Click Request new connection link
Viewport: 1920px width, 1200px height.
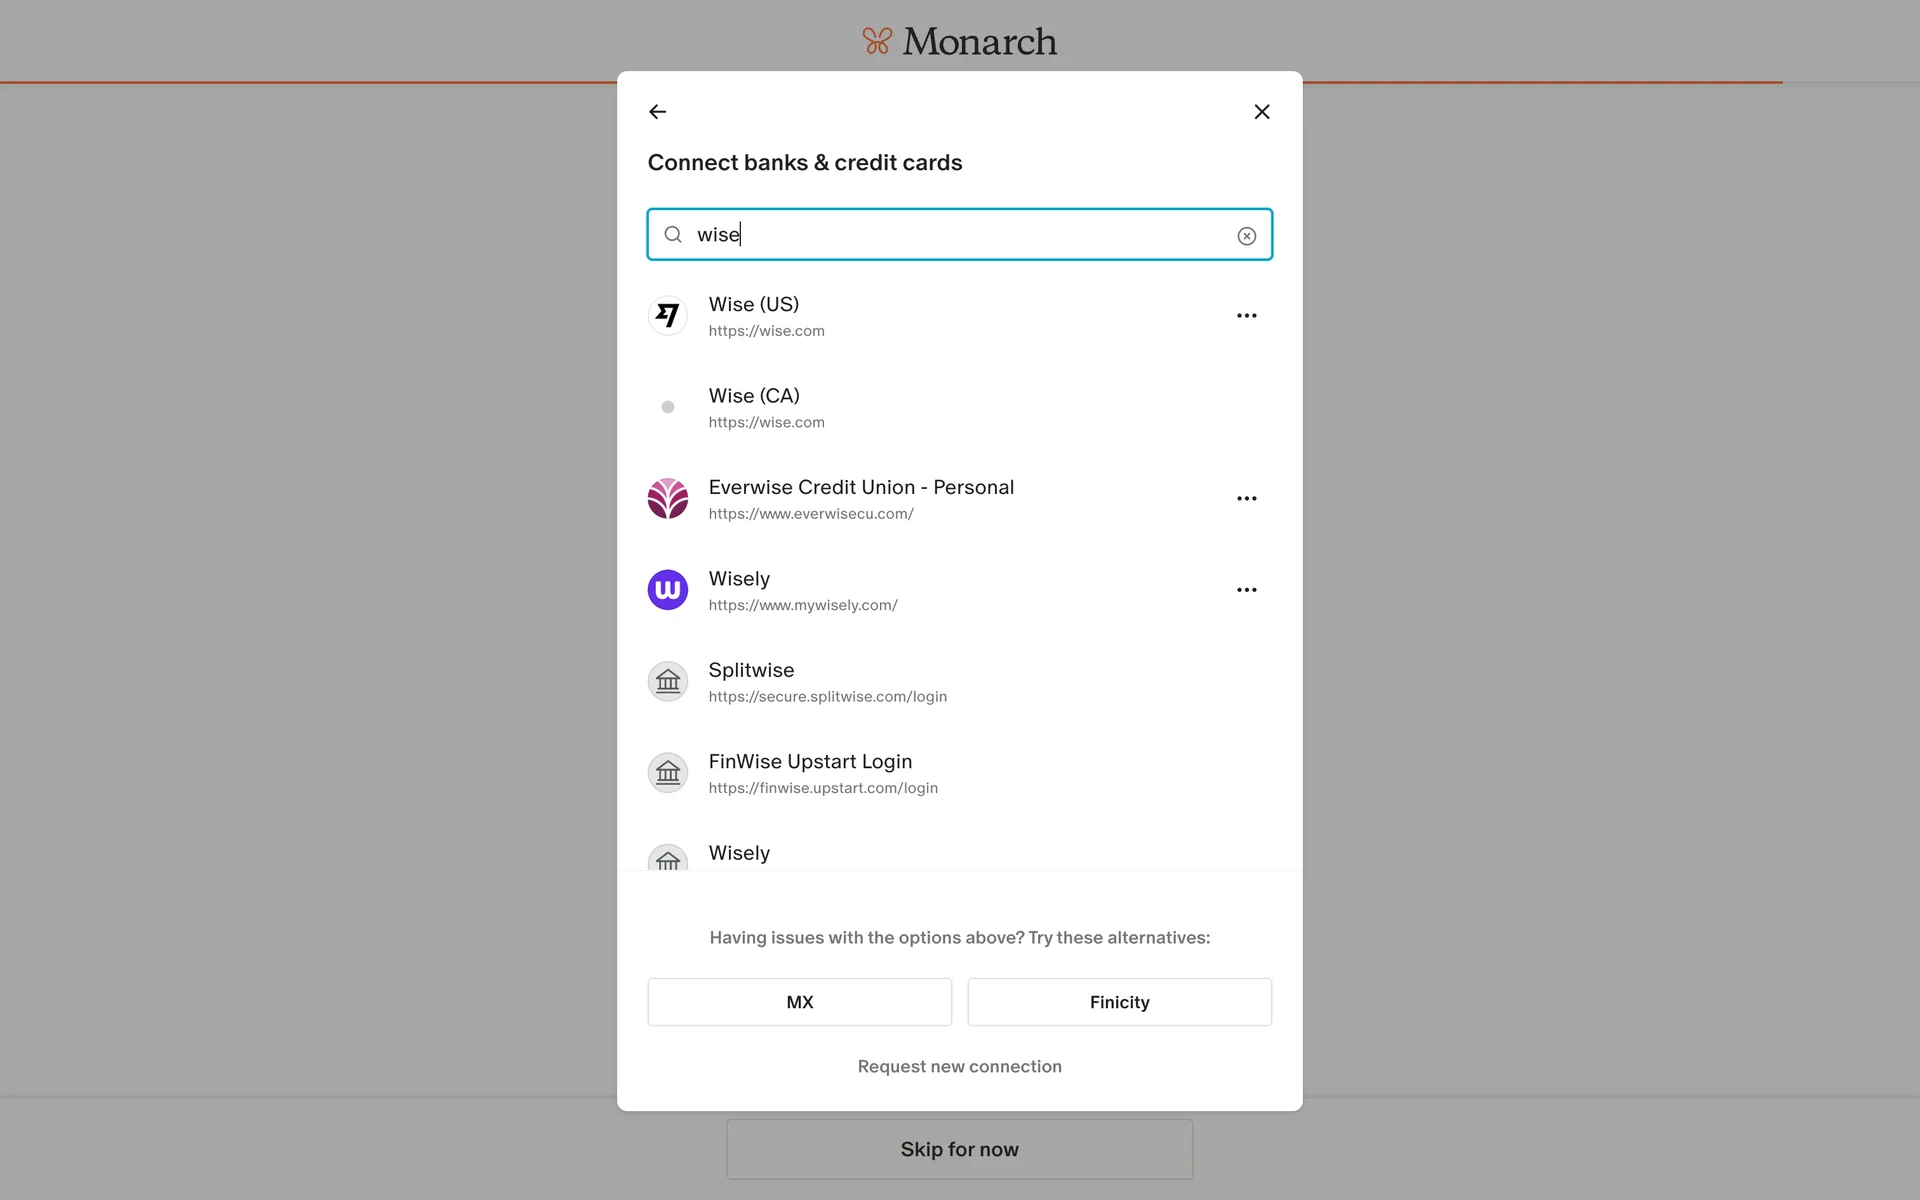pos(959,1067)
